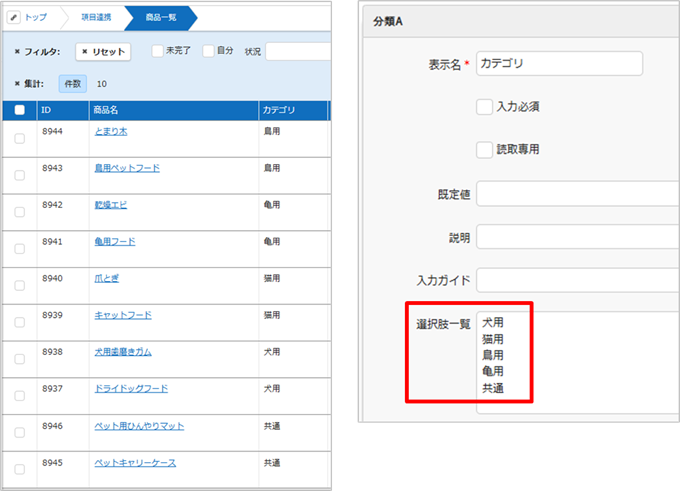Toggle the 未完了 filter checkbox
680x491 pixels.
pyautogui.click(x=158, y=50)
